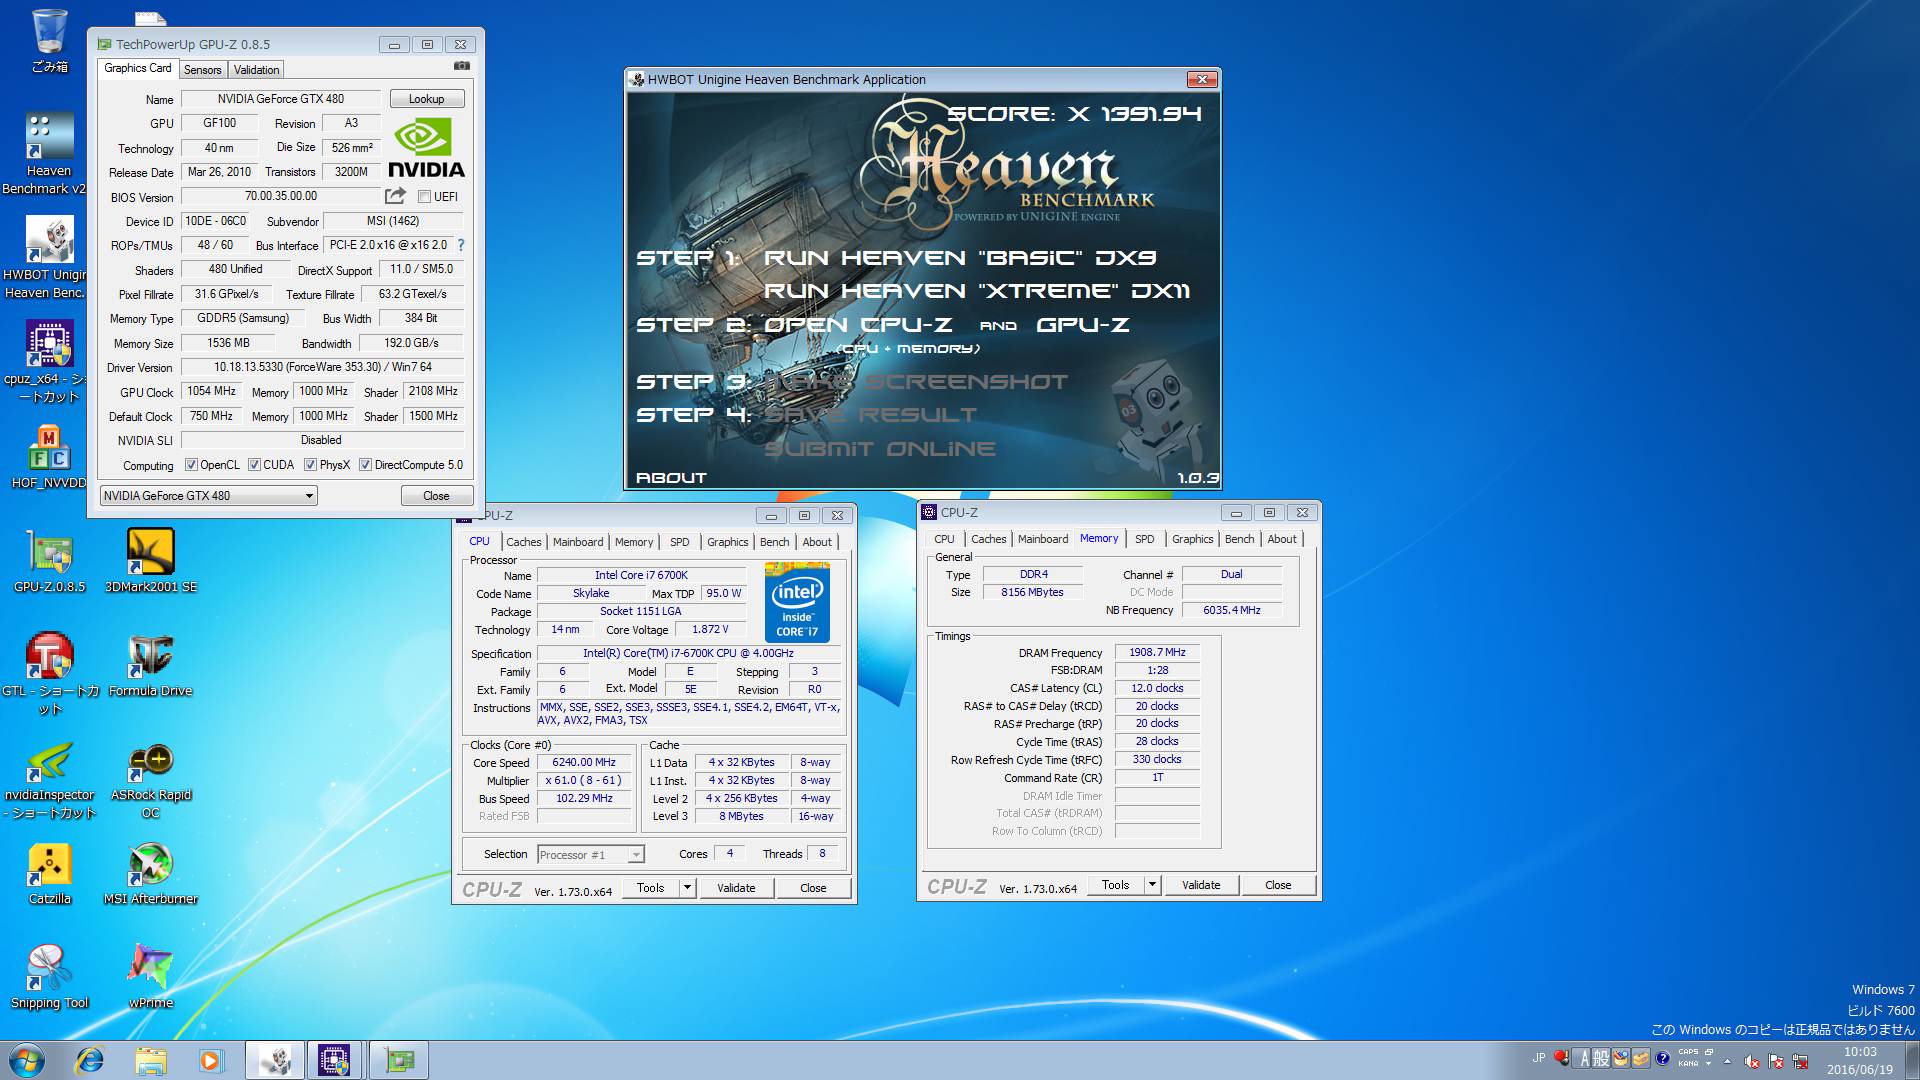Open the Recycle Bin desktop icon
1920x1080 pixels.
coord(49,41)
